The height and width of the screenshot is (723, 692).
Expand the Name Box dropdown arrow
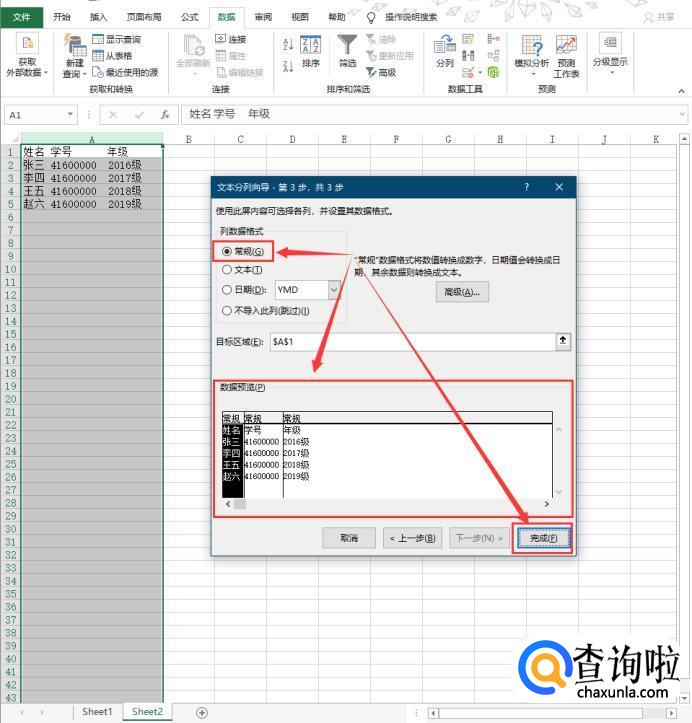(71, 115)
